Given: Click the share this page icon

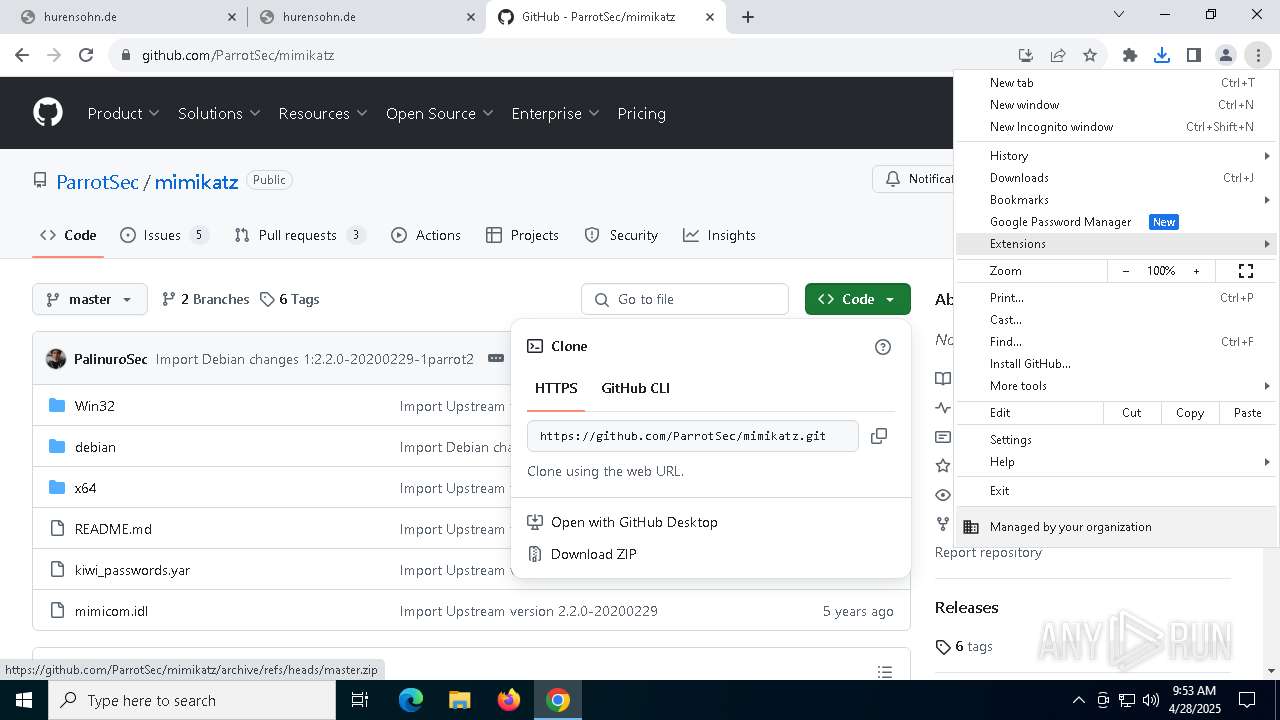Looking at the screenshot, I should click(1058, 55).
